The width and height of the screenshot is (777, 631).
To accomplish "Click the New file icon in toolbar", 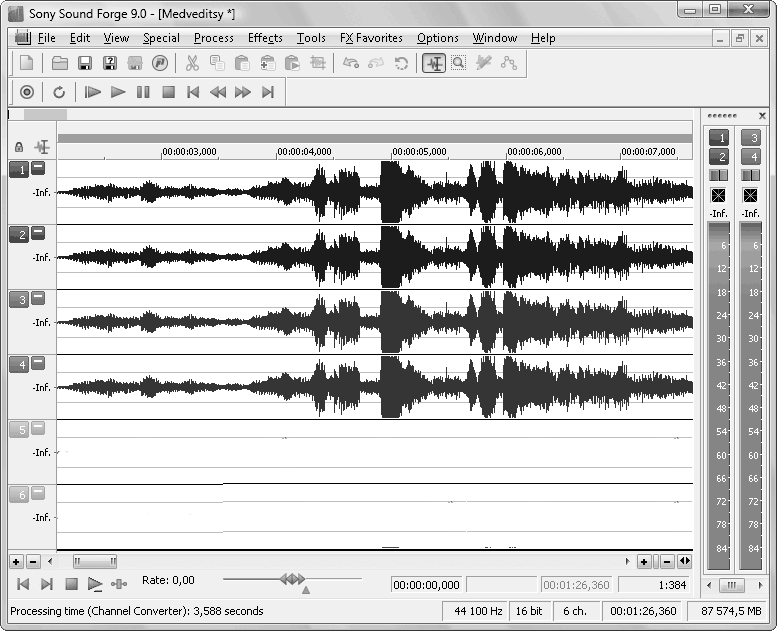I will (x=27, y=63).
